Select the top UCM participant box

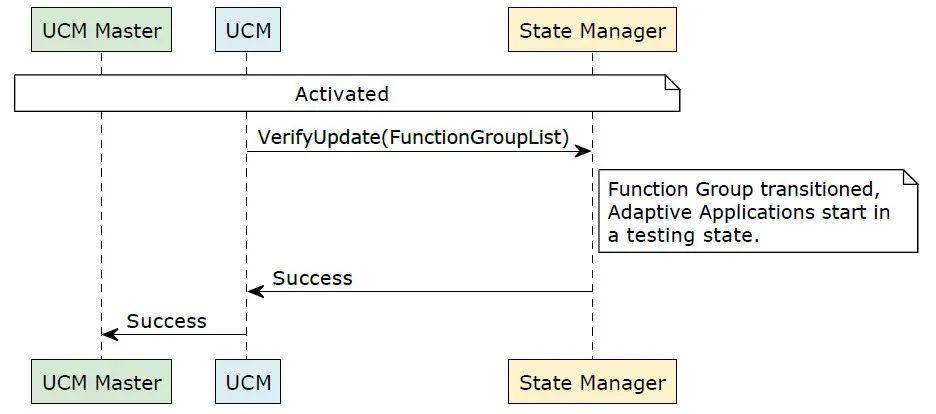(248, 30)
